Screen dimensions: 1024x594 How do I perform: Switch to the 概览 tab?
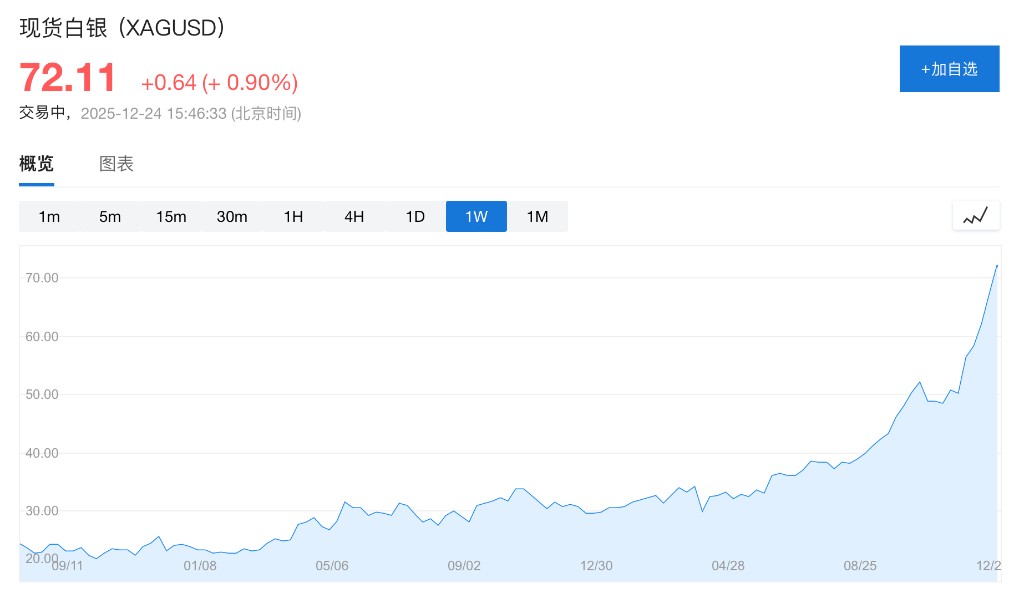[37, 165]
